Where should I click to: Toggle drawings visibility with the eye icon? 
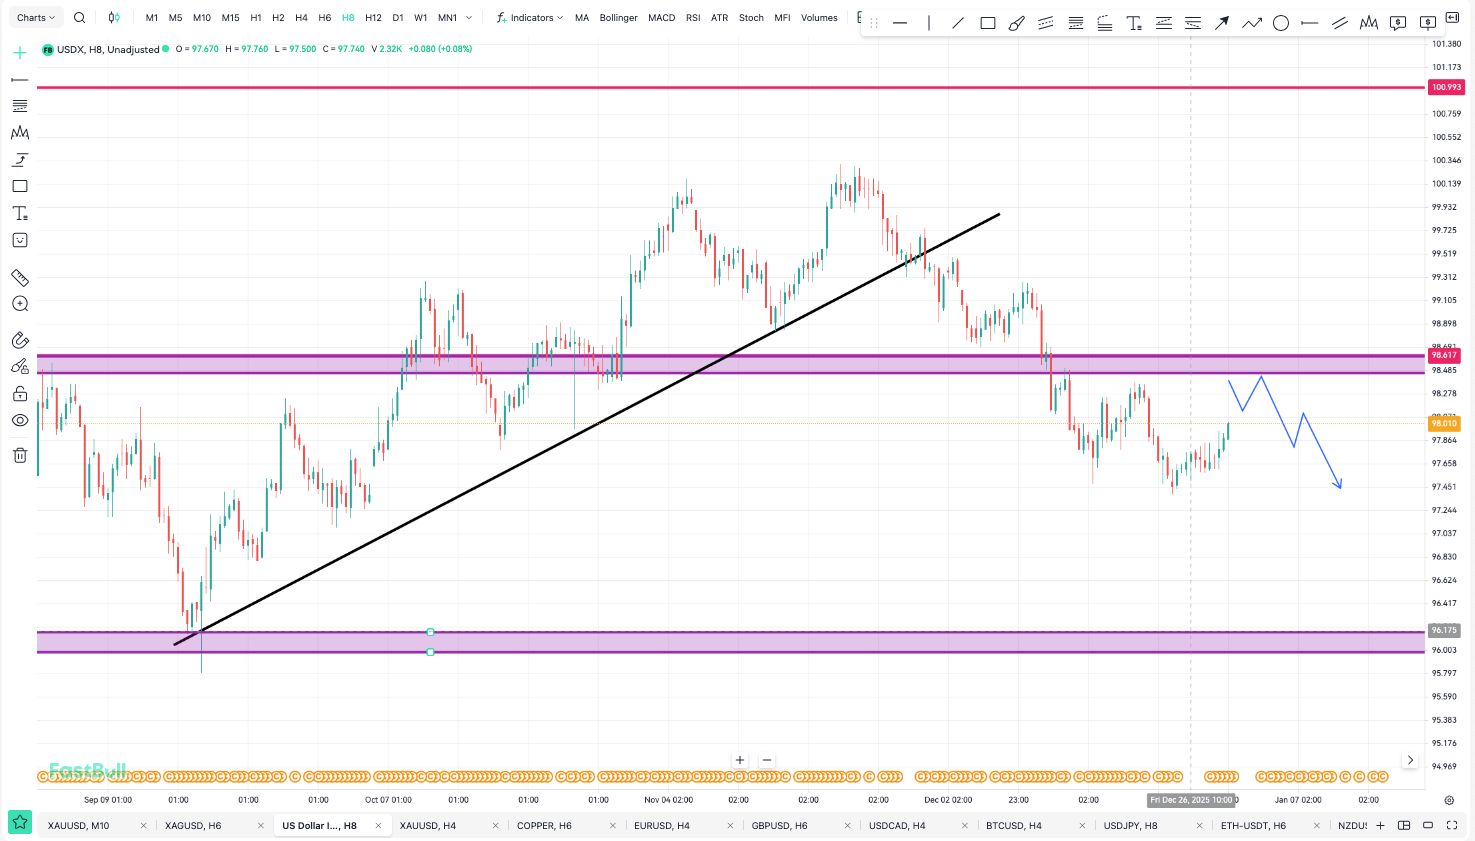pos(20,421)
